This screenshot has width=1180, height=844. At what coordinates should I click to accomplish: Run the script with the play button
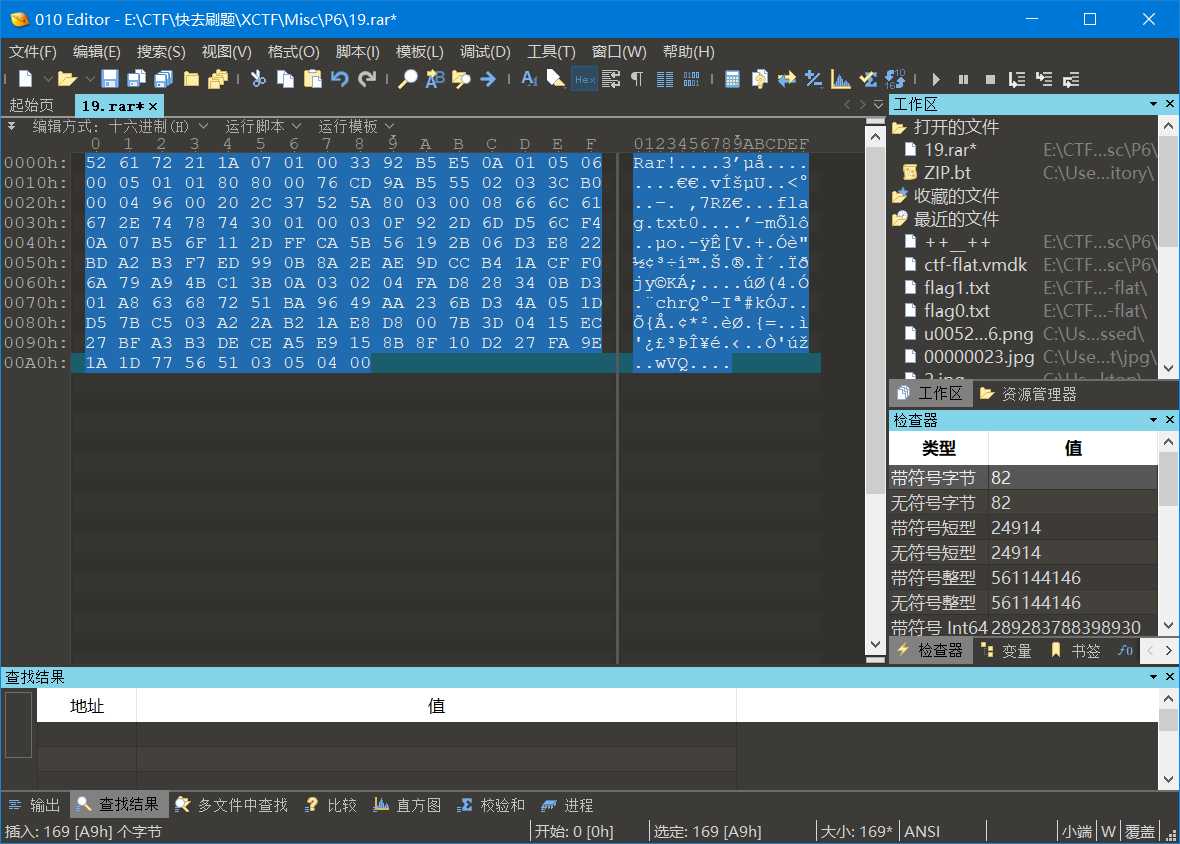click(x=935, y=79)
